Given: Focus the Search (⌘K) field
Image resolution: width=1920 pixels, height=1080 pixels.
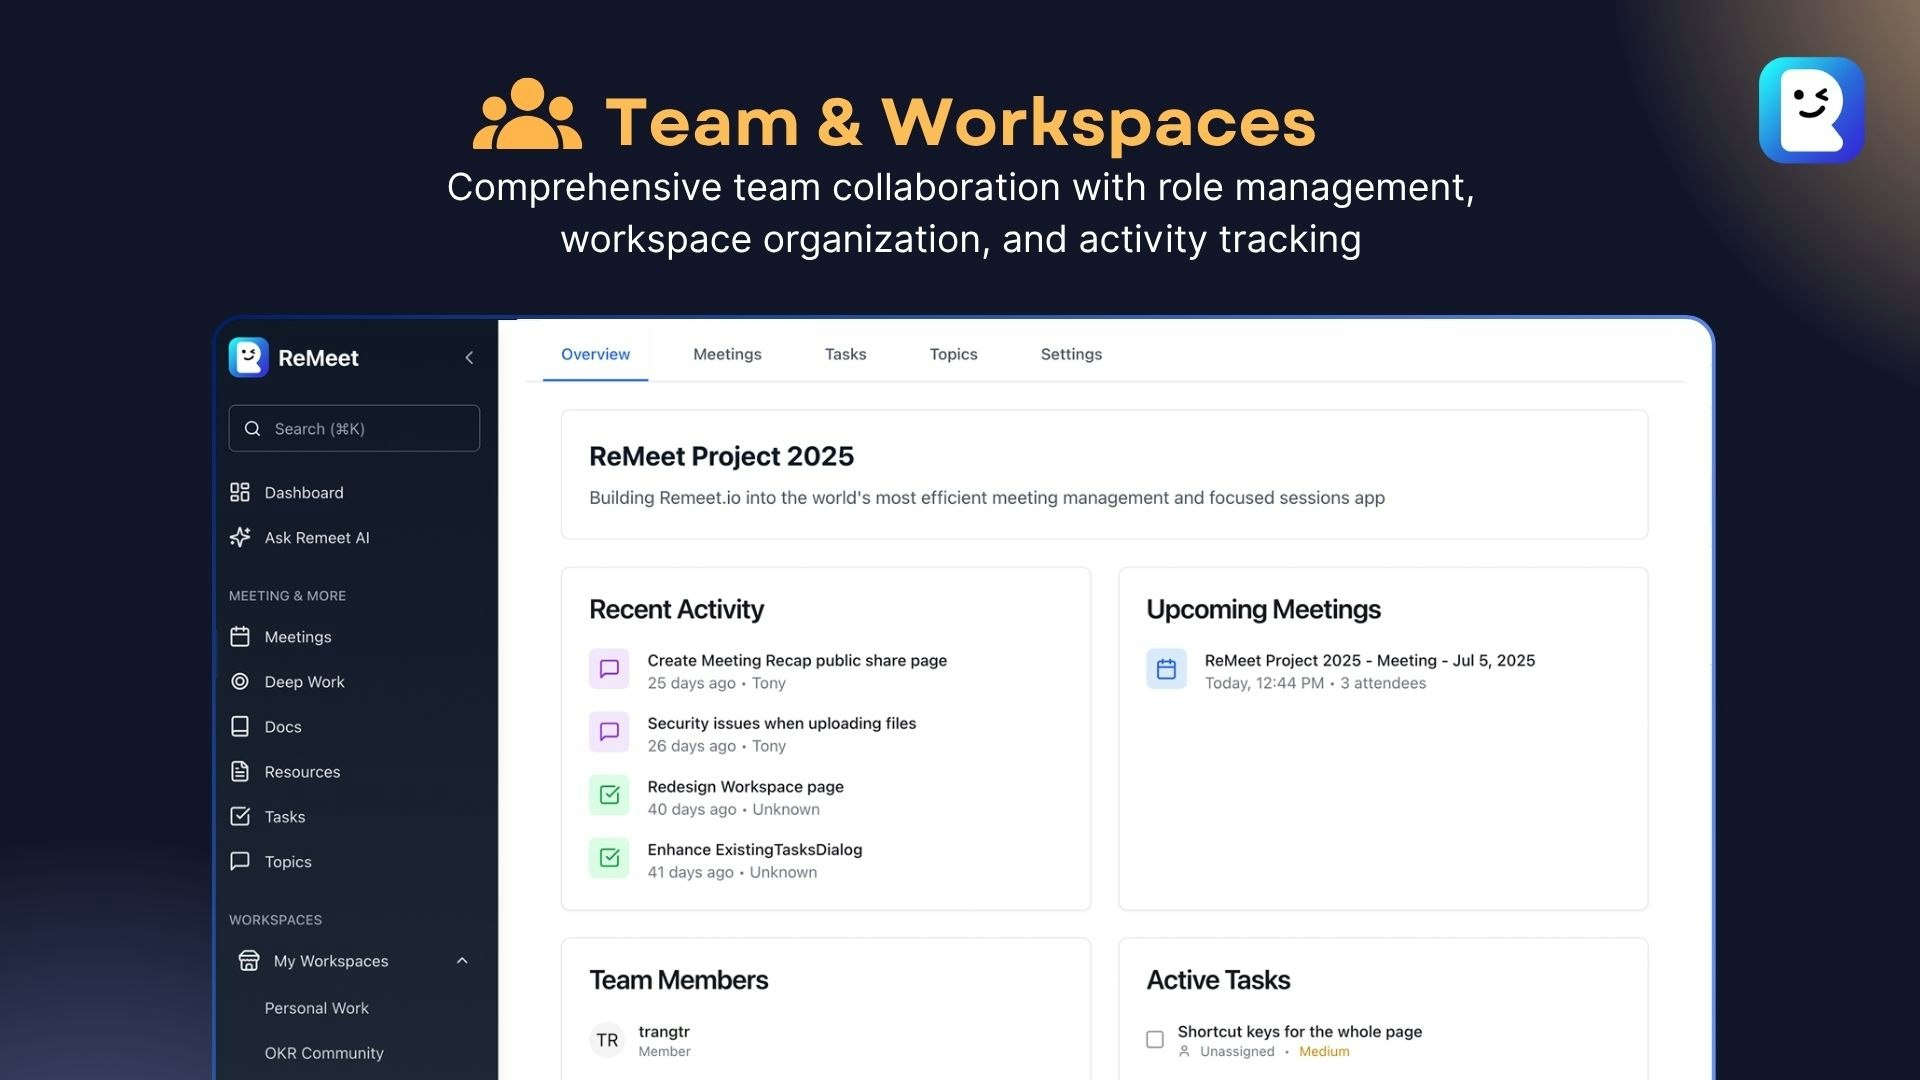Looking at the screenshot, I should 354,428.
